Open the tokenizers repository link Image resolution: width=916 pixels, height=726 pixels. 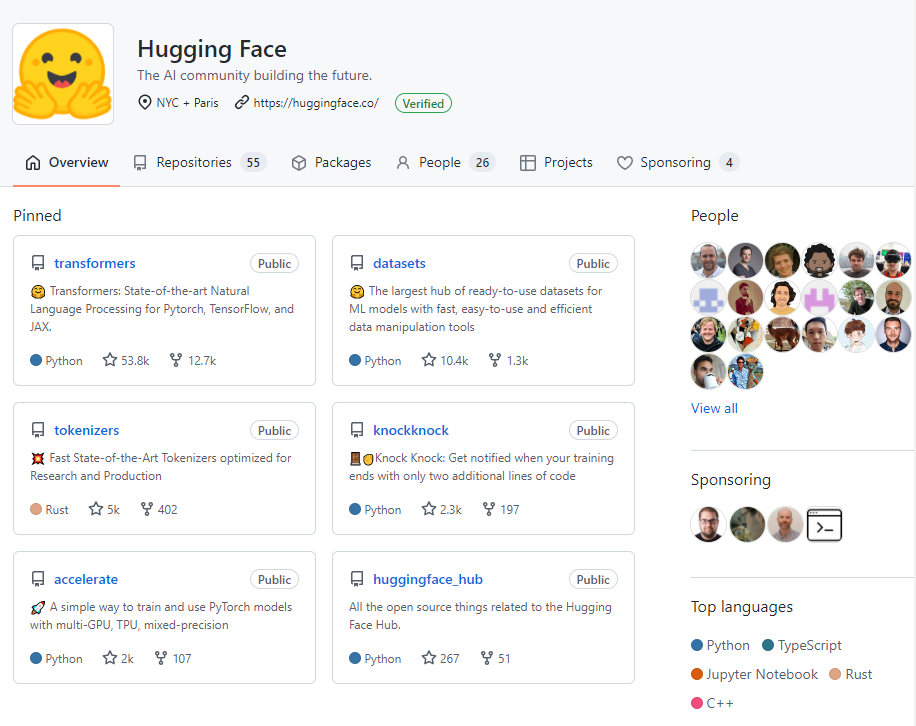click(86, 430)
